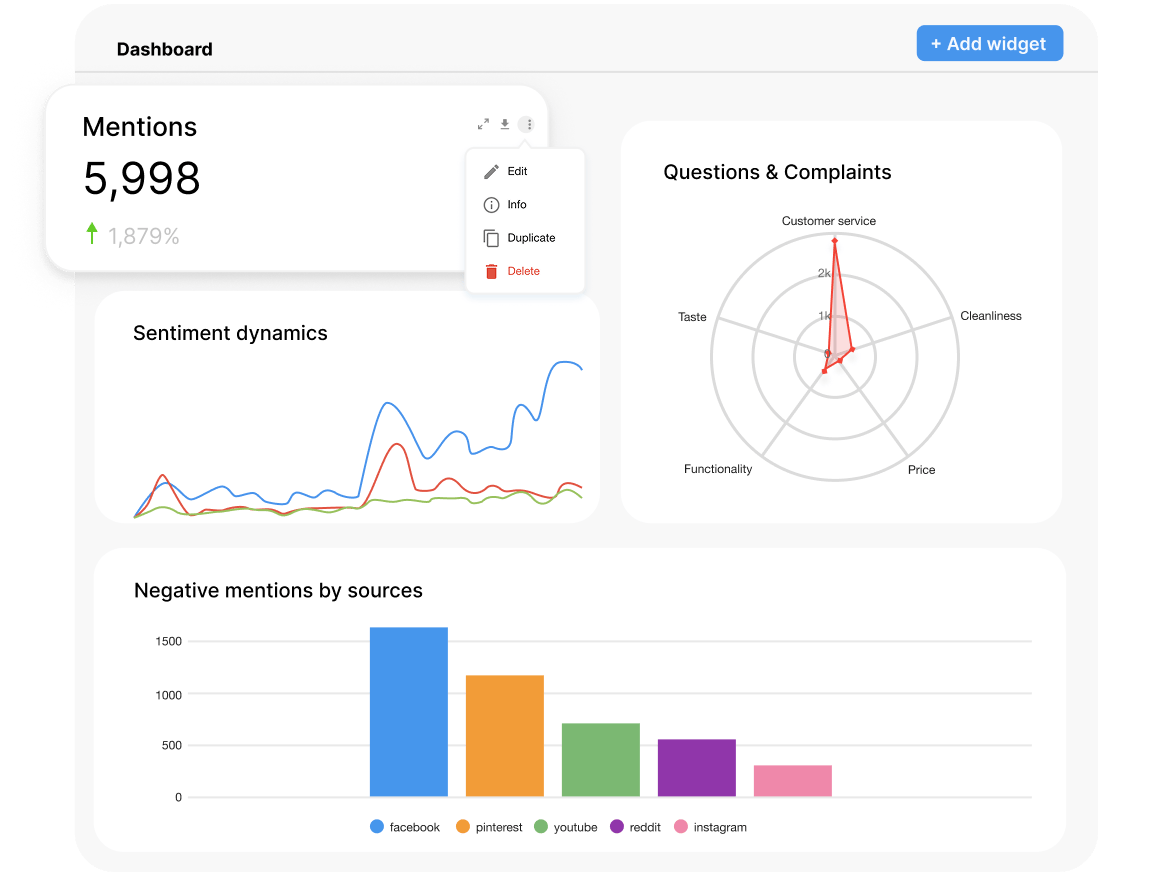Open the Mentions widget in expanded view

[482, 124]
